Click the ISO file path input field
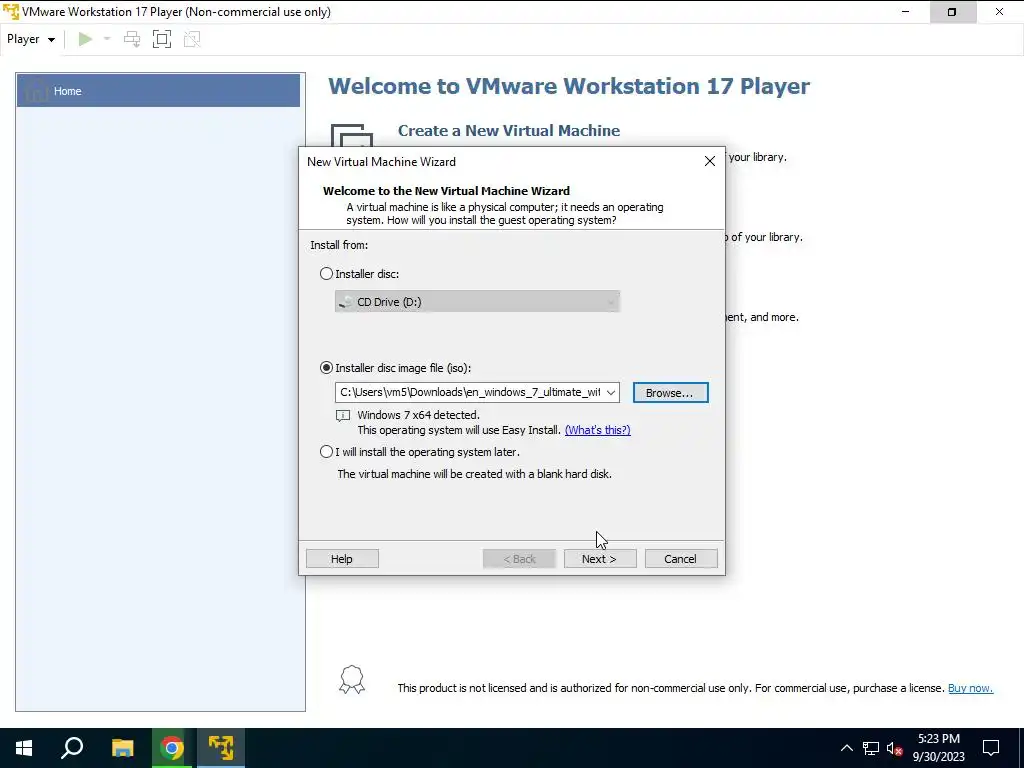 coord(470,392)
